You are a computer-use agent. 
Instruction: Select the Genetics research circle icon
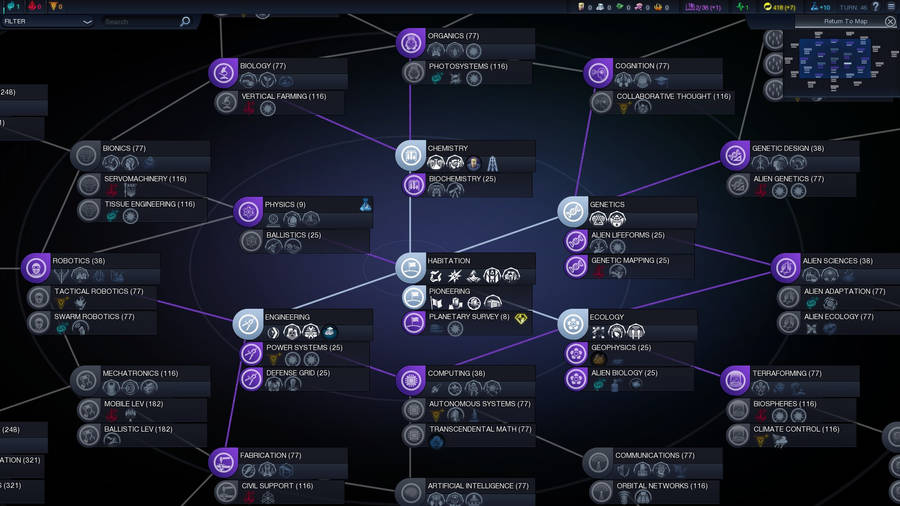[x=573, y=211]
